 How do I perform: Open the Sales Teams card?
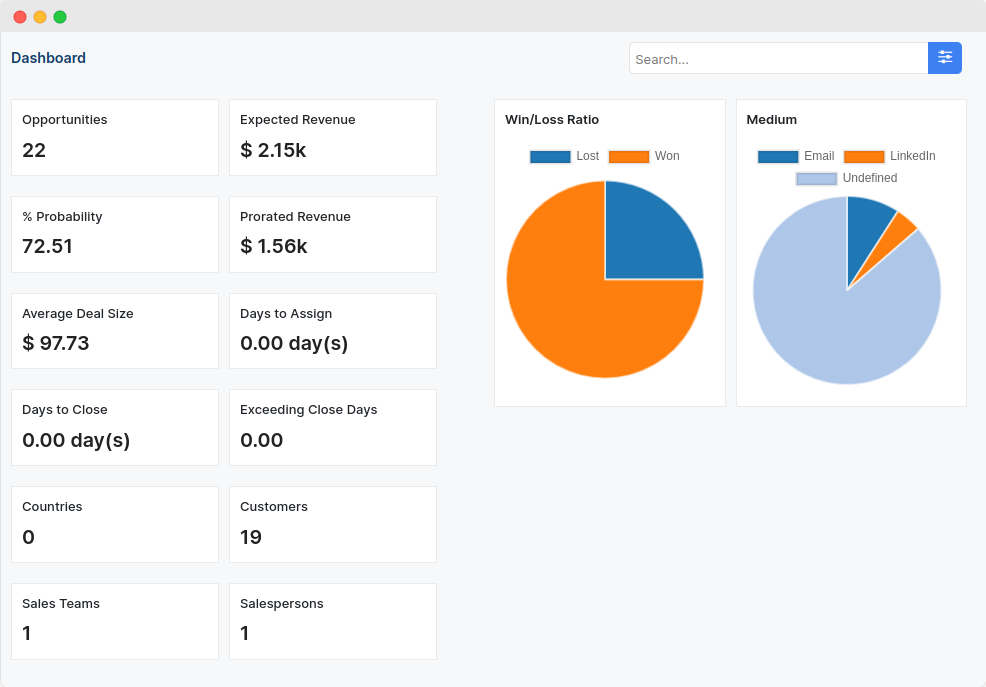[x=115, y=622]
